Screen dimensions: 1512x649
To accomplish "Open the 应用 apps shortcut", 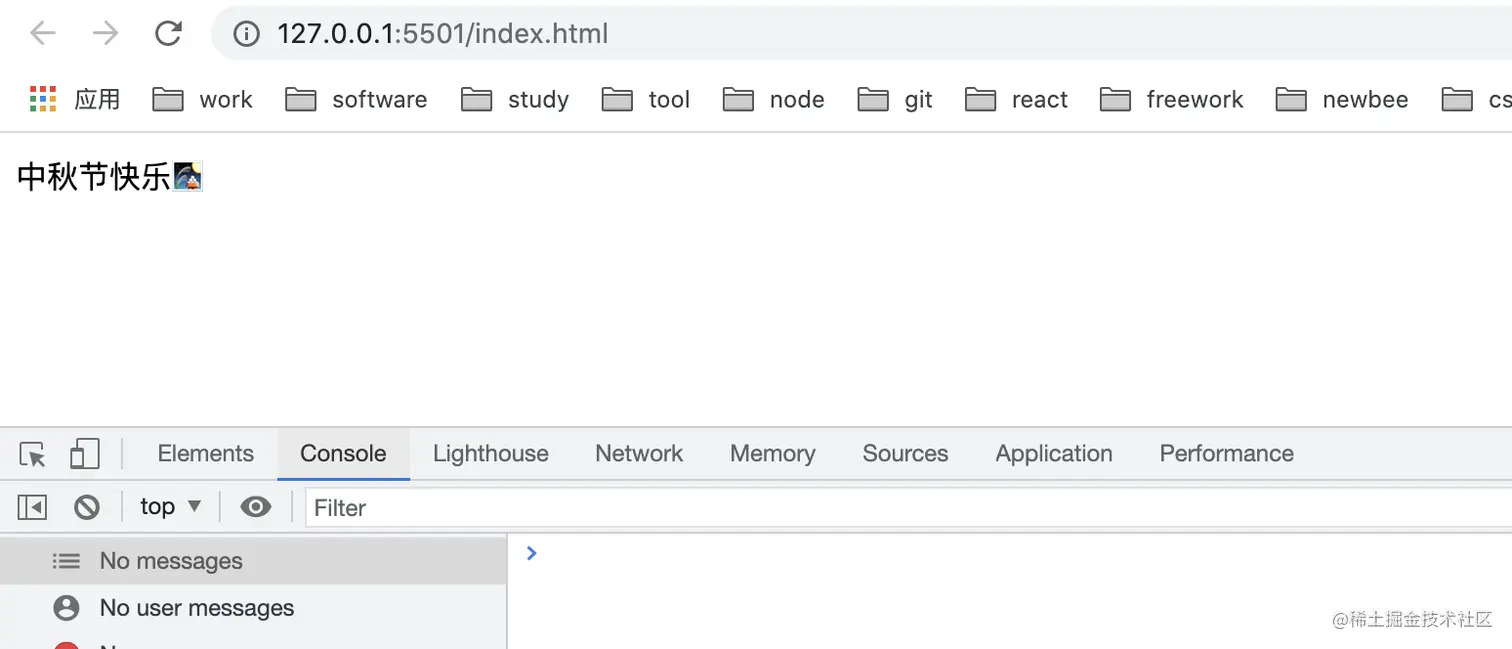I will coord(75,99).
